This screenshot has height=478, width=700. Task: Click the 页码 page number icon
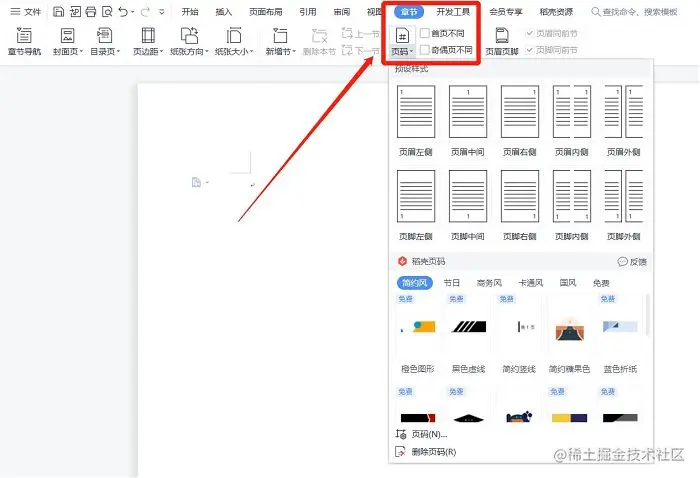[x=402, y=35]
